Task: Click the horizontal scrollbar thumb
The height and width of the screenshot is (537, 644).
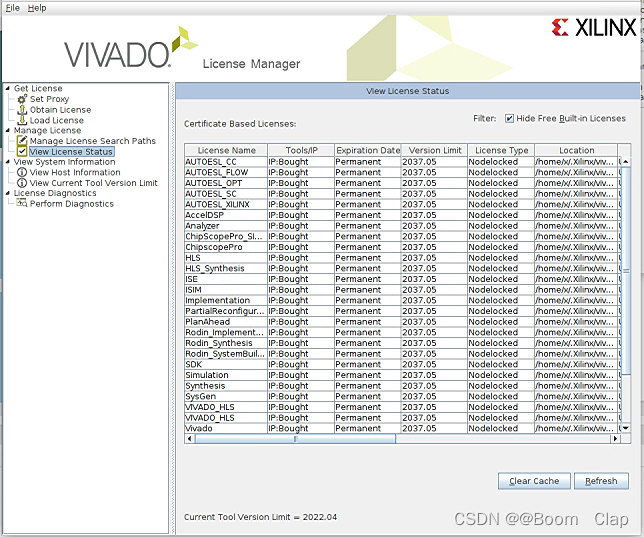Action: coord(295,438)
